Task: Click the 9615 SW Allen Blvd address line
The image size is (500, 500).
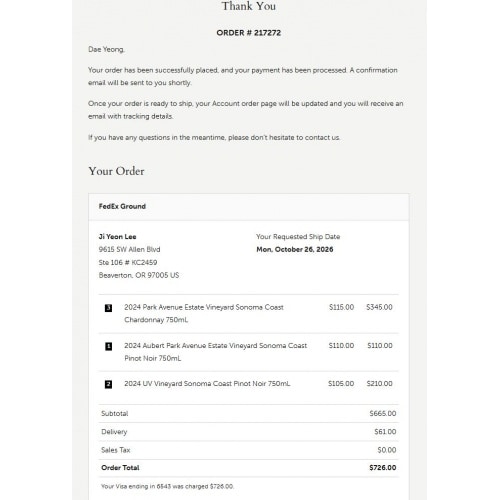Action: point(129,249)
